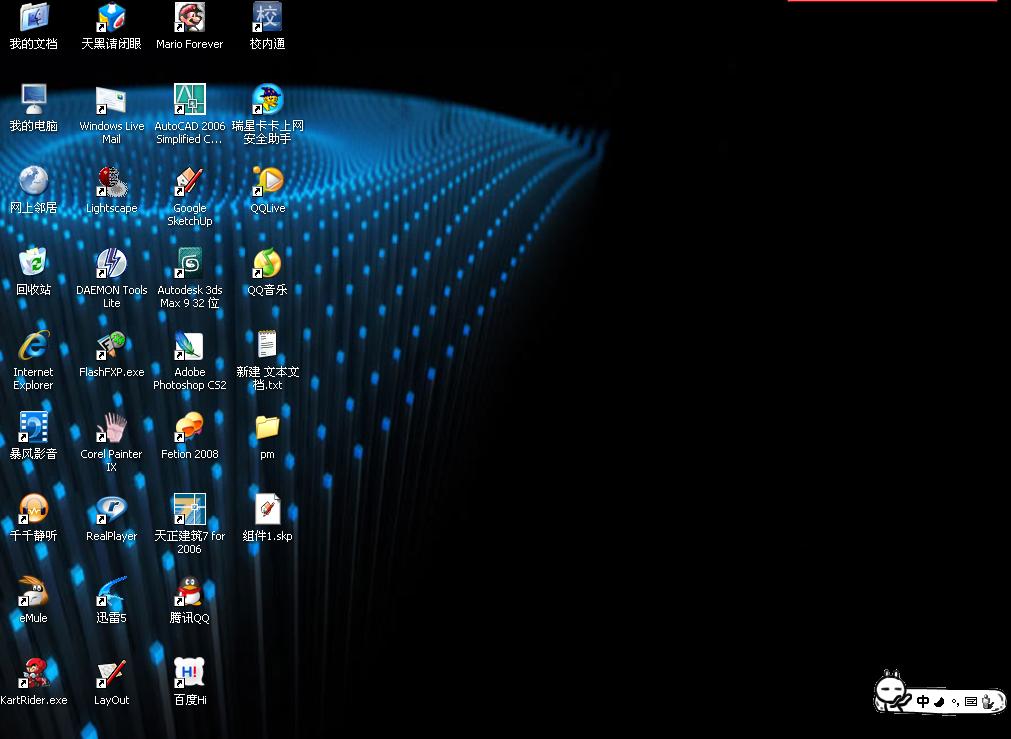Toggle the punctuation mode in the IME bar
The width and height of the screenshot is (1011, 739).
coord(955,702)
